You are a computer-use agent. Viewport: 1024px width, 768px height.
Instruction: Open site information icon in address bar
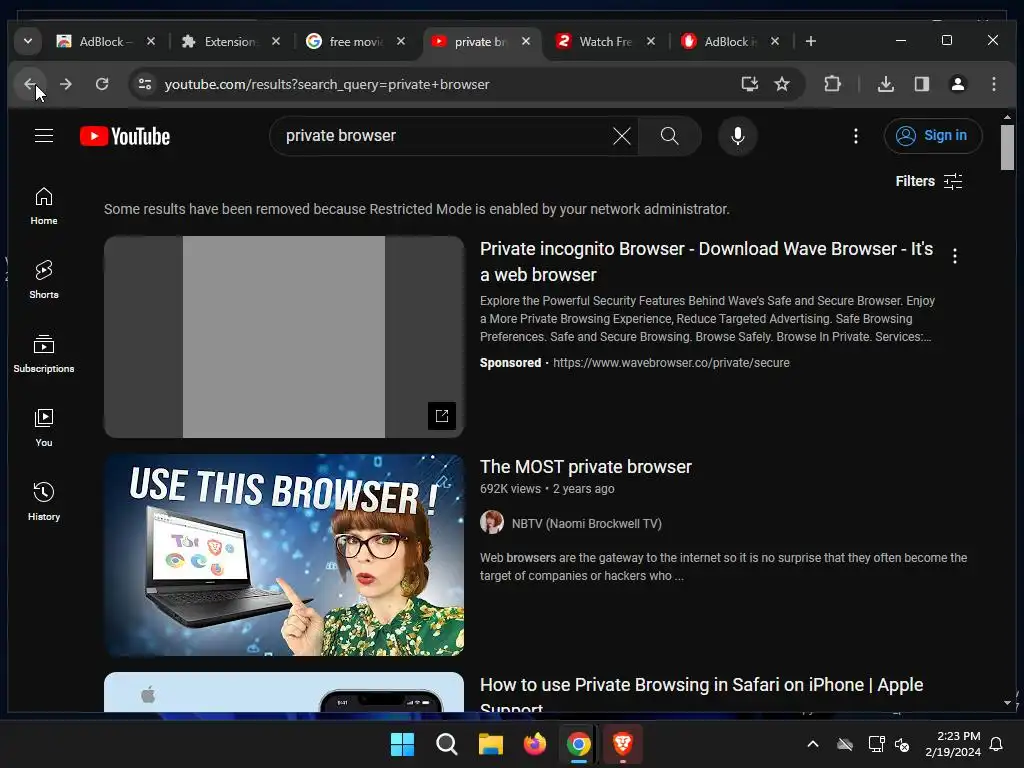click(x=145, y=84)
